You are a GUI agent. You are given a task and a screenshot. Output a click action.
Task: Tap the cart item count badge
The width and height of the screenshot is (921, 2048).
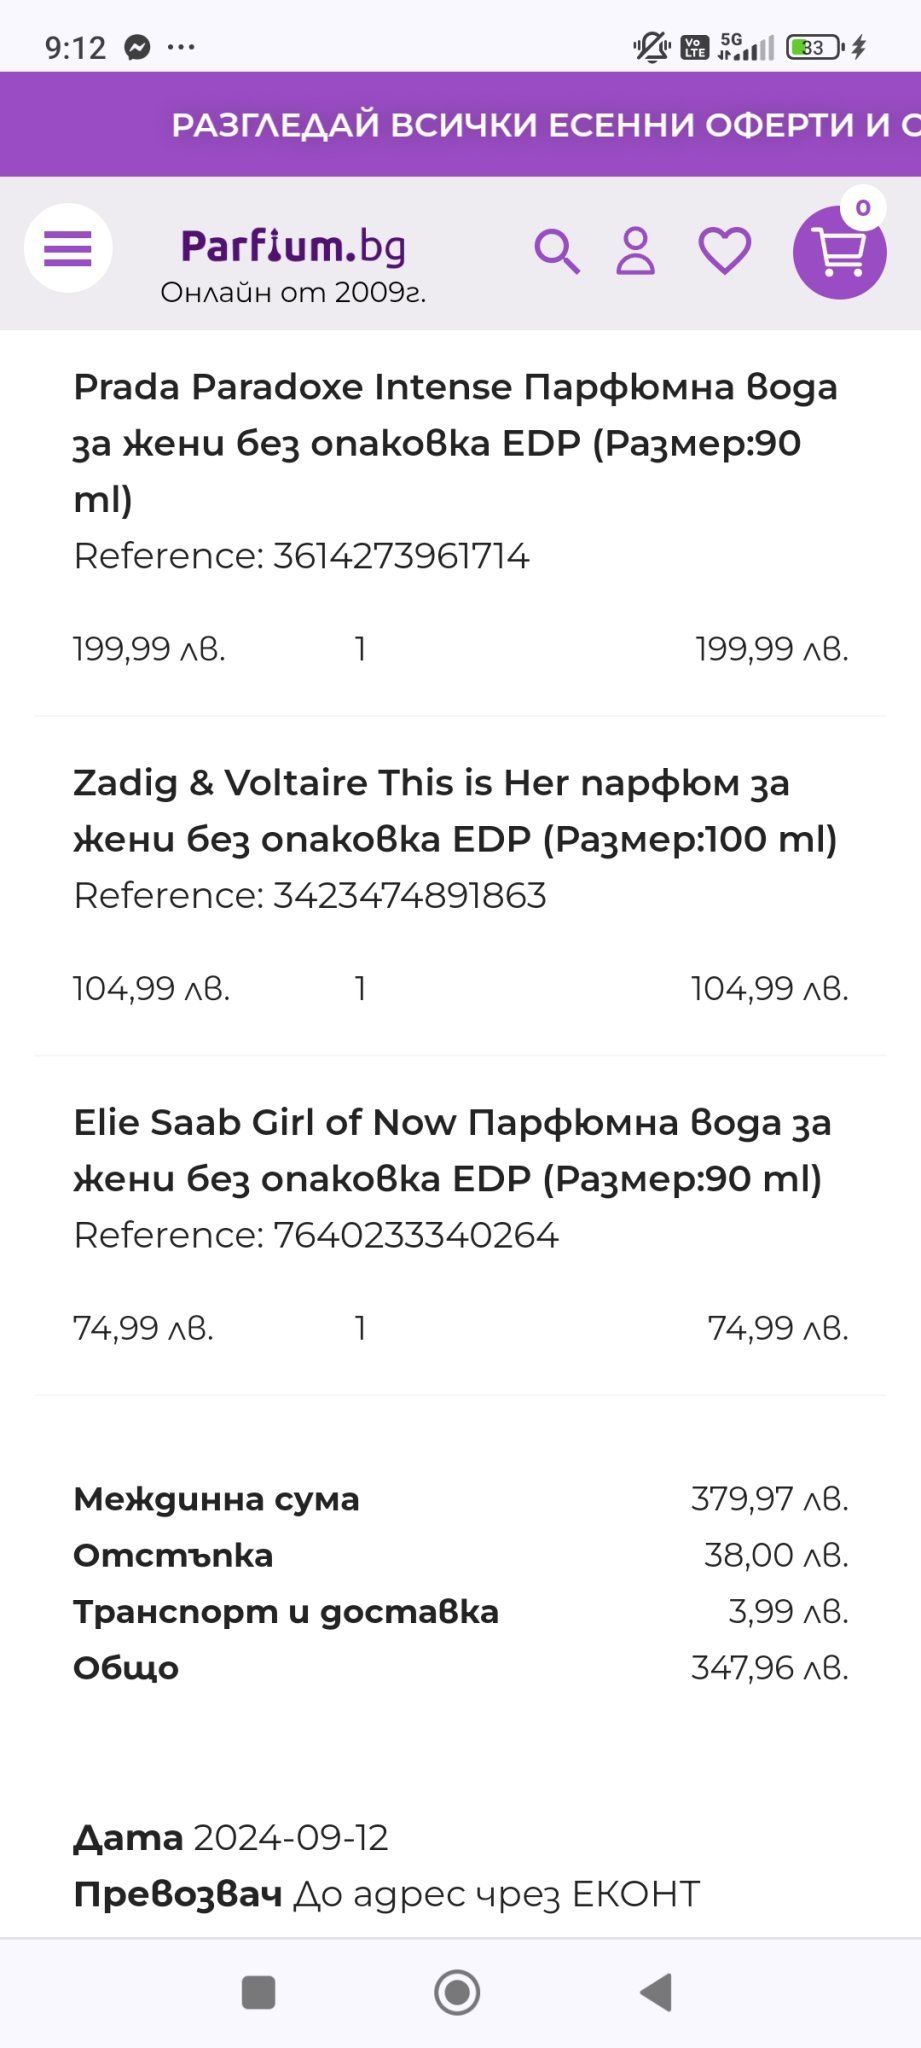tap(863, 208)
